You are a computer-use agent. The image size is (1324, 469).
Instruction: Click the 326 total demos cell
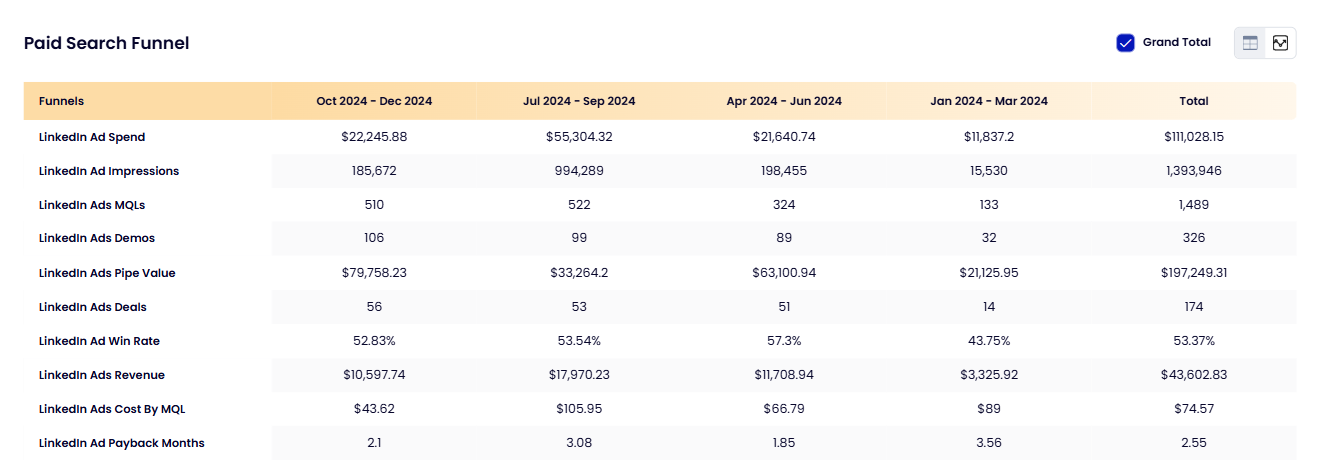(x=1194, y=238)
